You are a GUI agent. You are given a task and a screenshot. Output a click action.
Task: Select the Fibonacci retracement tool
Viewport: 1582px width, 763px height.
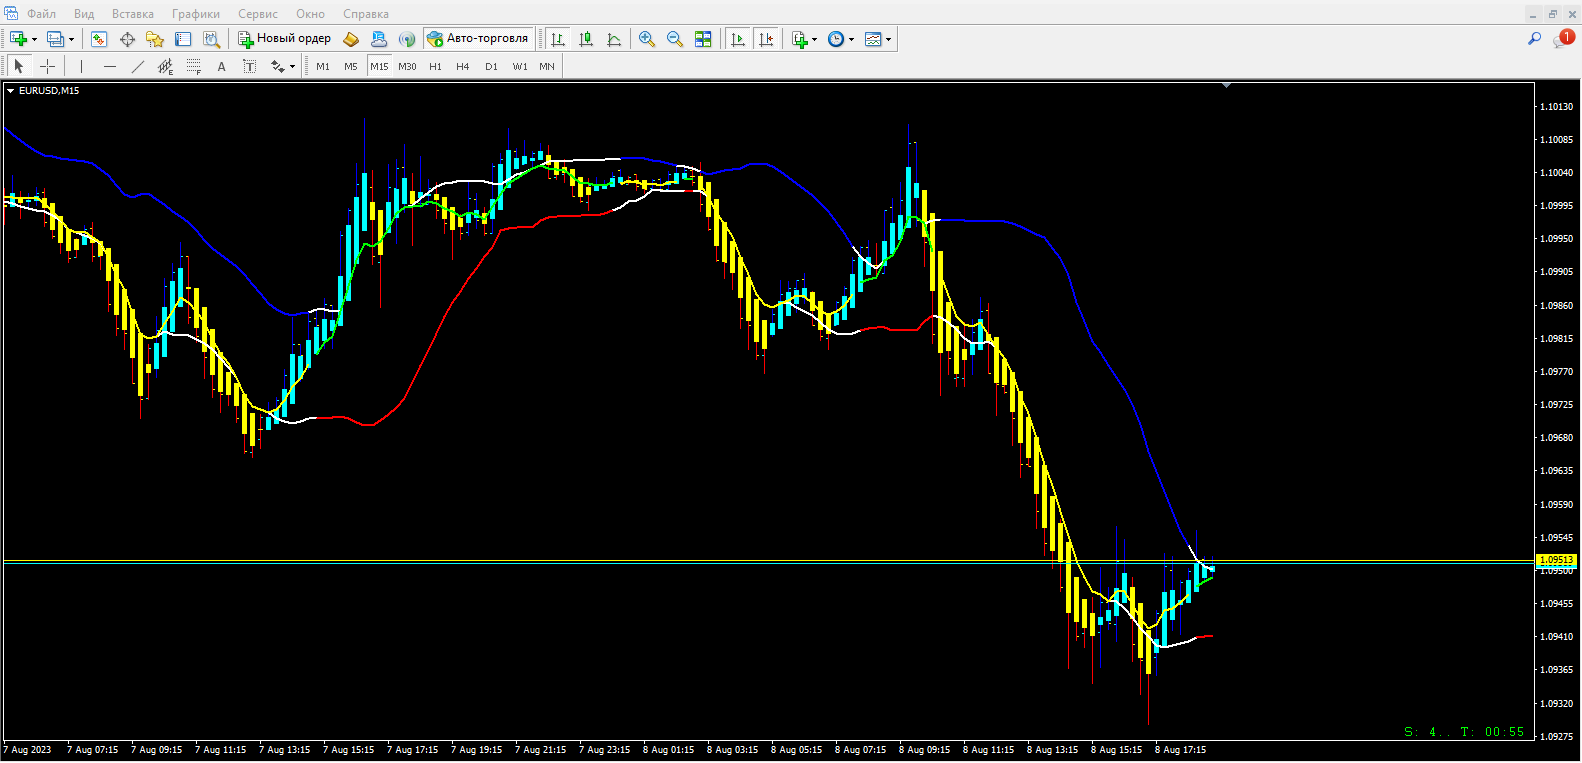click(194, 66)
